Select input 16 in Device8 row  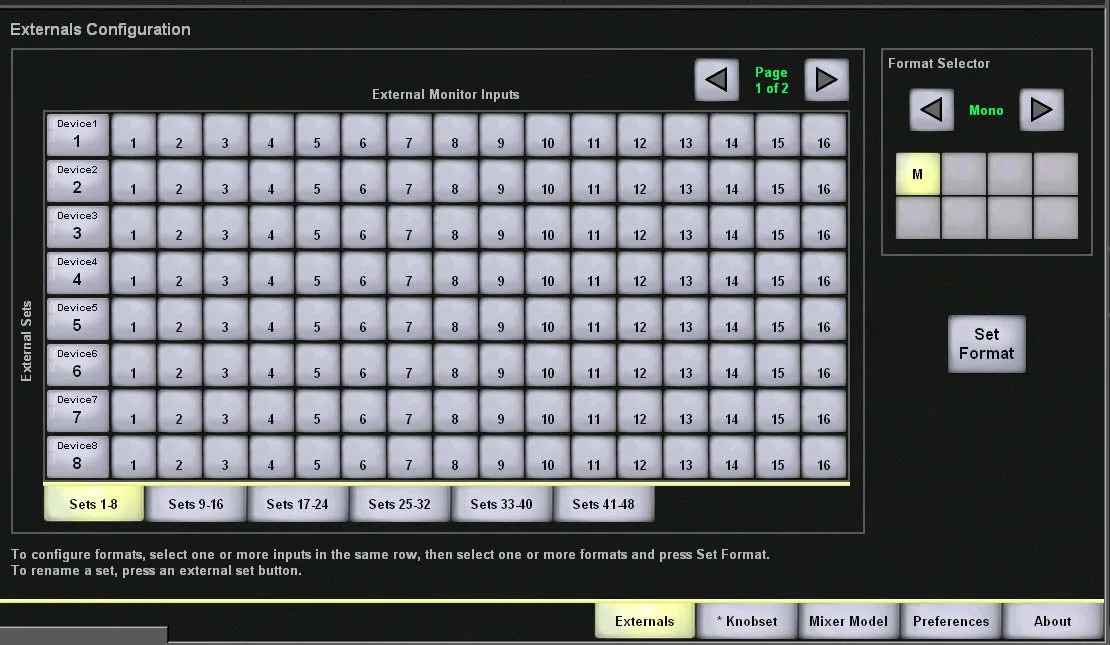click(x=823, y=457)
